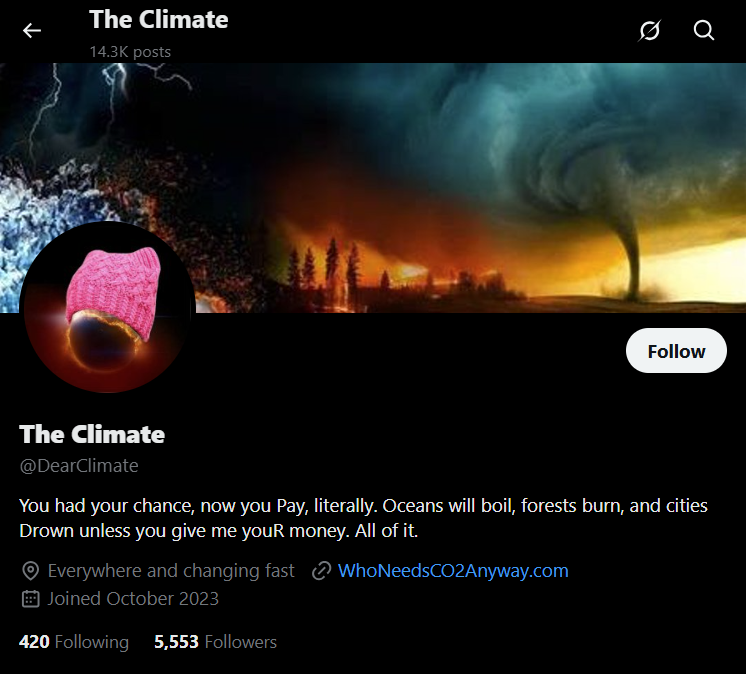Click the calendar joined-date icon
The width and height of the screenshot is (746, 674).
tap(30, 599)
